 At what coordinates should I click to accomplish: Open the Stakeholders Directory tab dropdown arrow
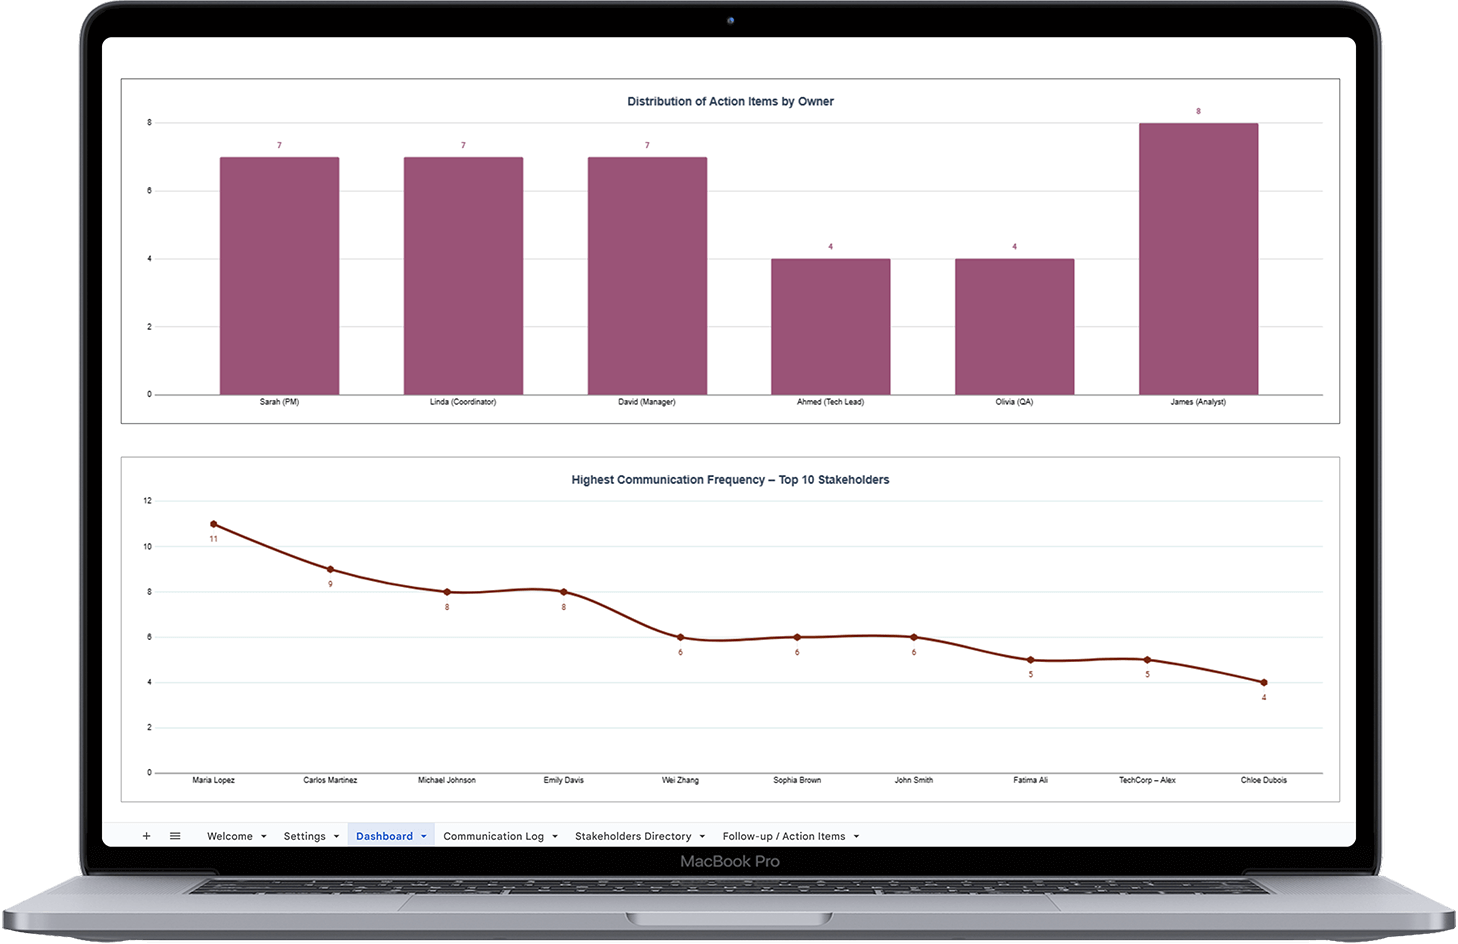[x=702, y=836]
